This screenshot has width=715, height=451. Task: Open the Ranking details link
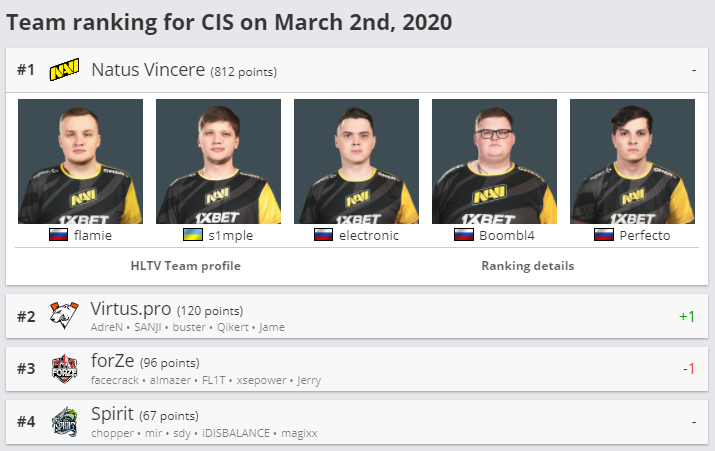[x=528, y=266]
